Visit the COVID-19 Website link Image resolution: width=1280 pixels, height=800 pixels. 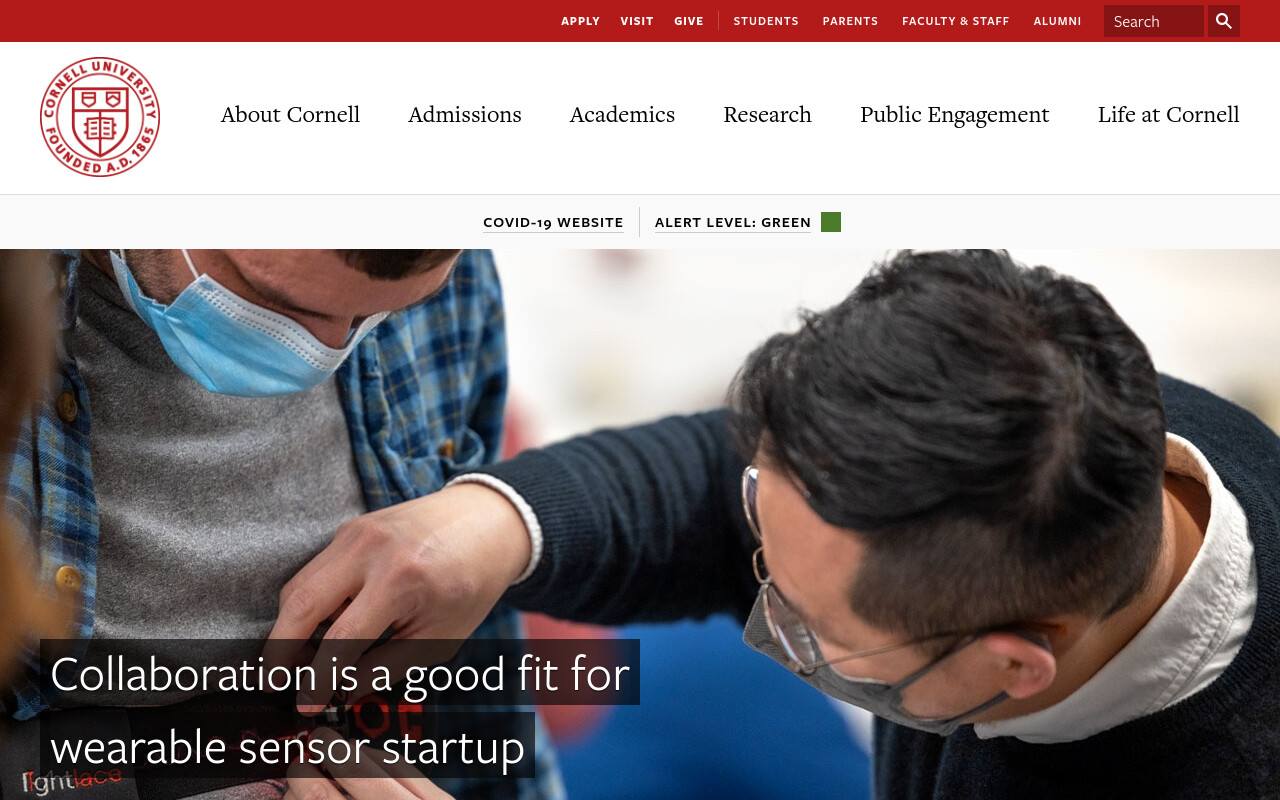[553, 222]
